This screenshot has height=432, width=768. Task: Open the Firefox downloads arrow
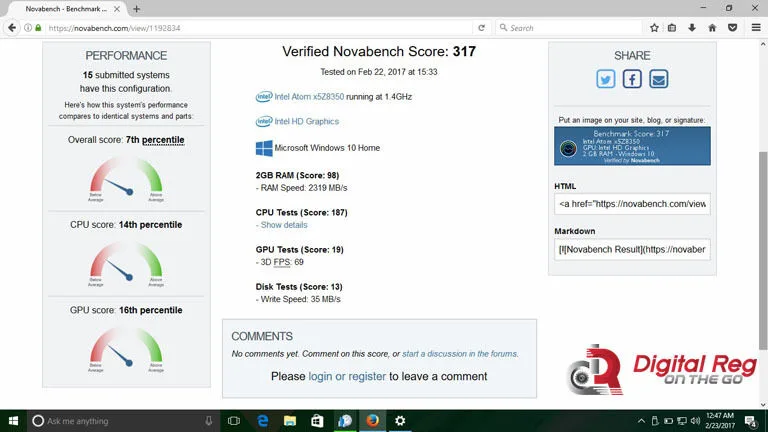coord(692,28)
